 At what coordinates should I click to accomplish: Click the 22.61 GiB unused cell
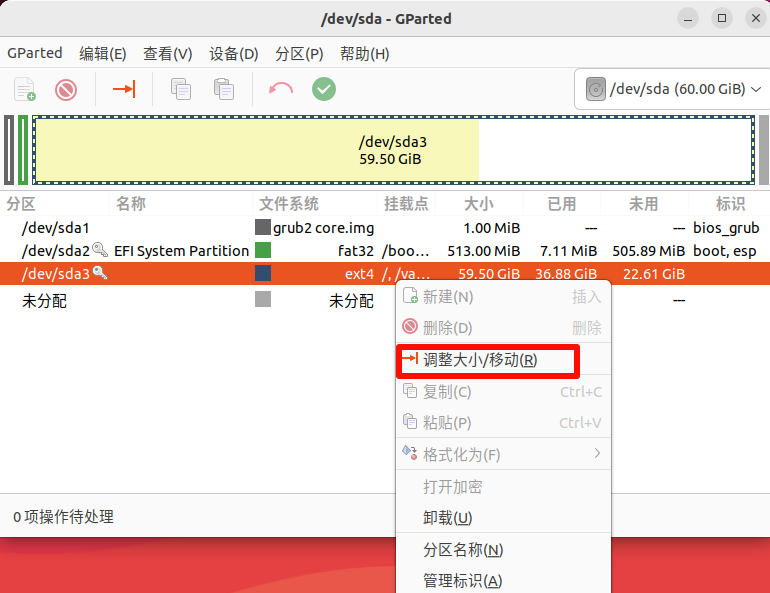[x=654, y=274]
